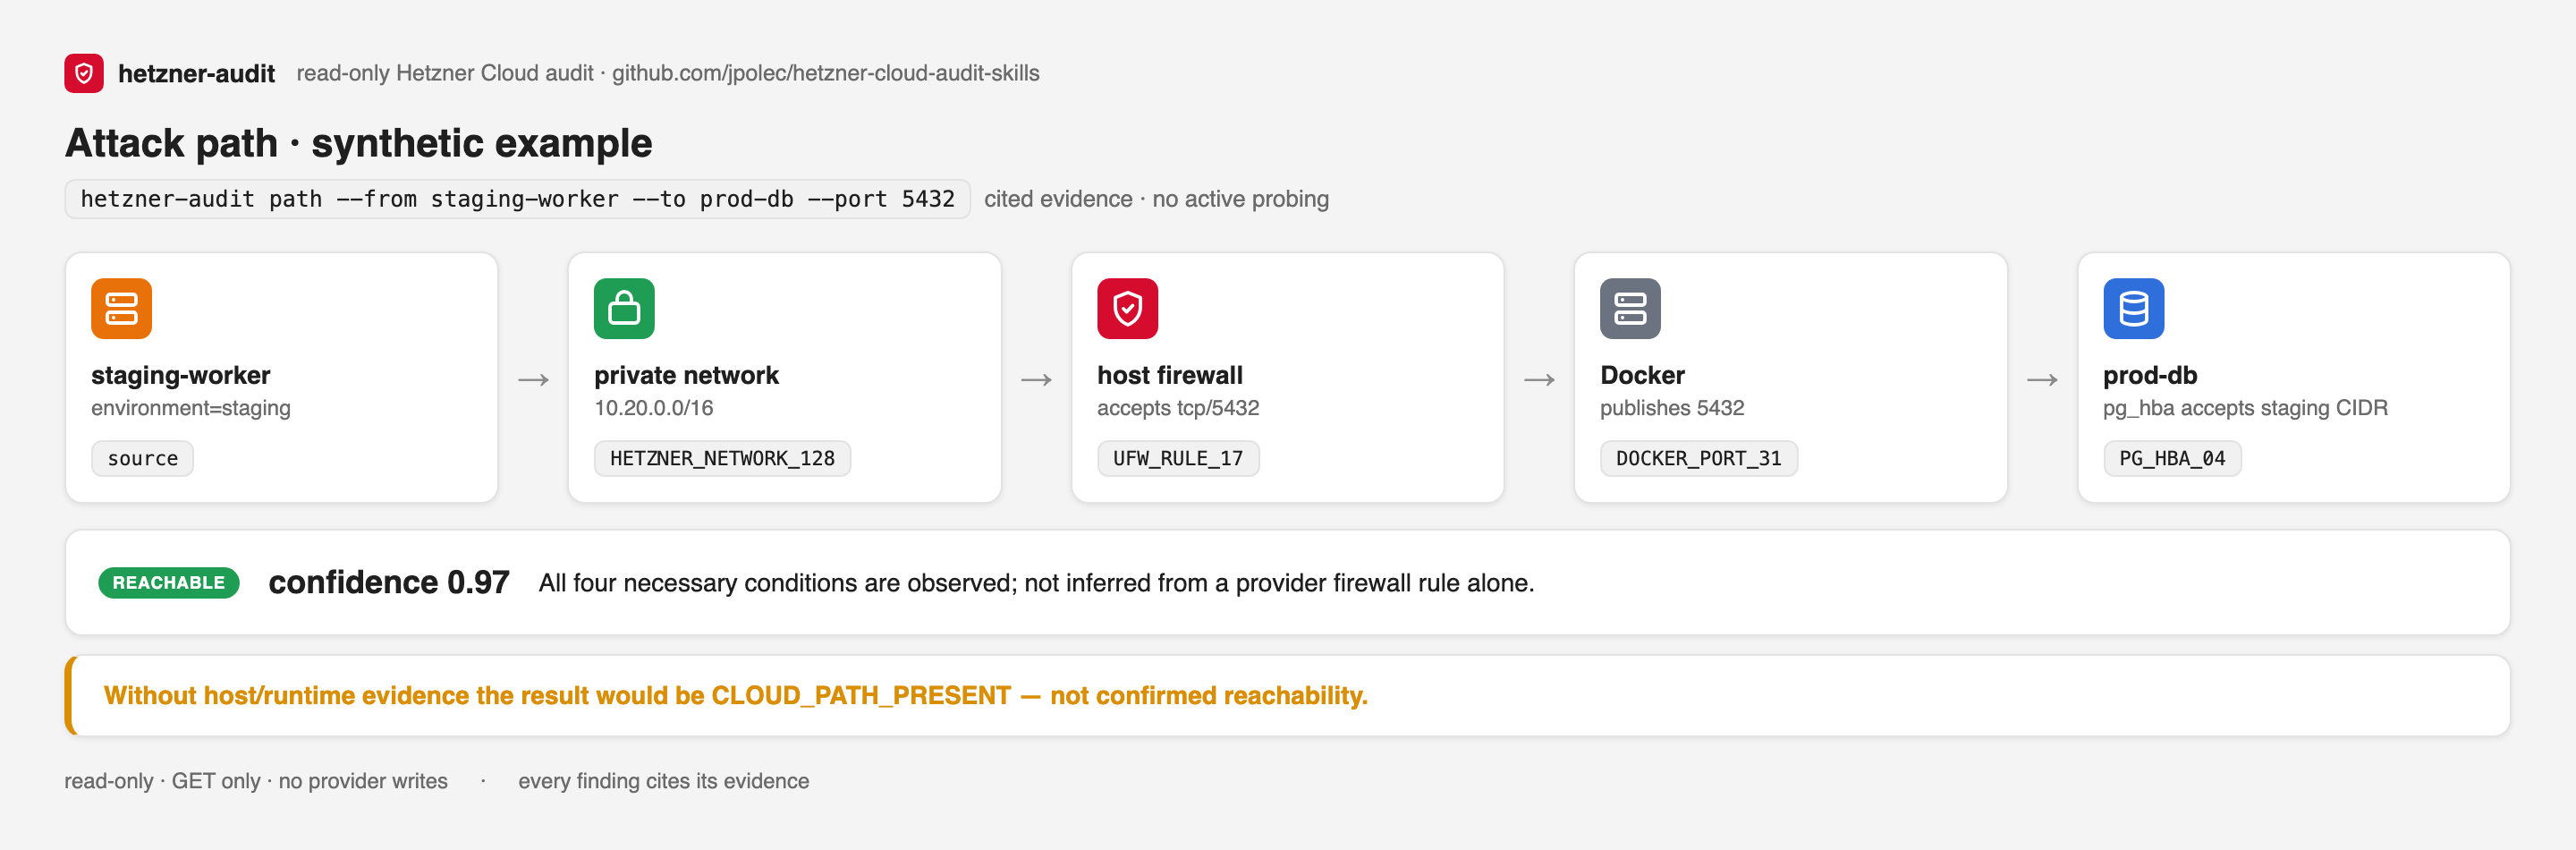Click the arrow between host firewall and Docker

coord(1539,380)
